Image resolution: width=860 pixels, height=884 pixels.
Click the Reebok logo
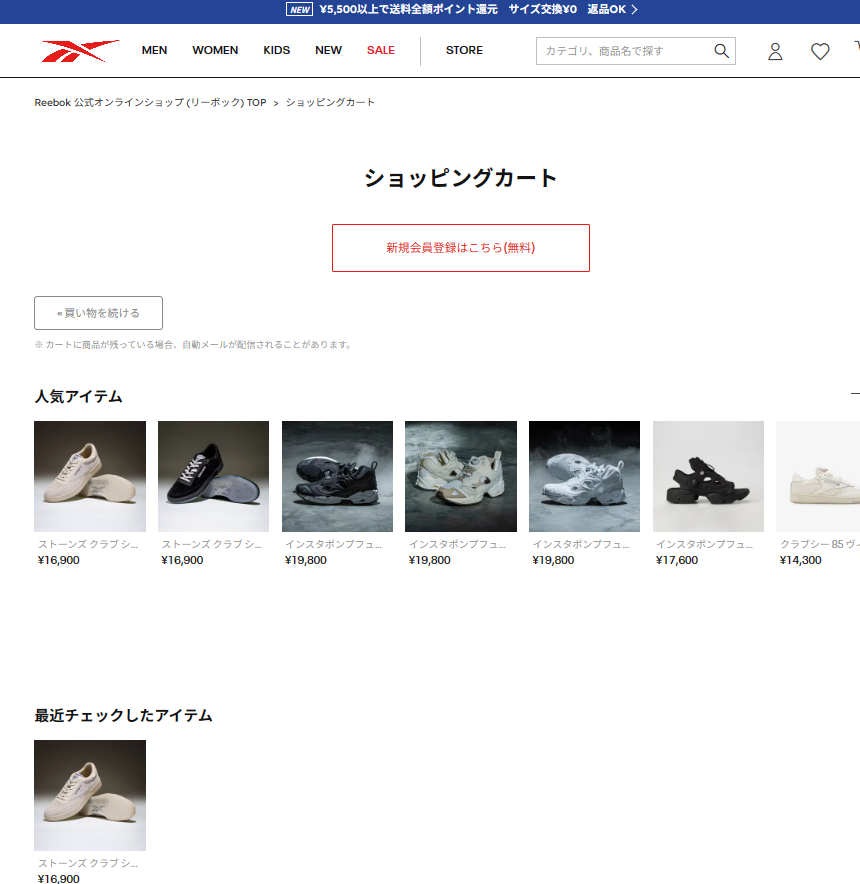click(80, 51)
